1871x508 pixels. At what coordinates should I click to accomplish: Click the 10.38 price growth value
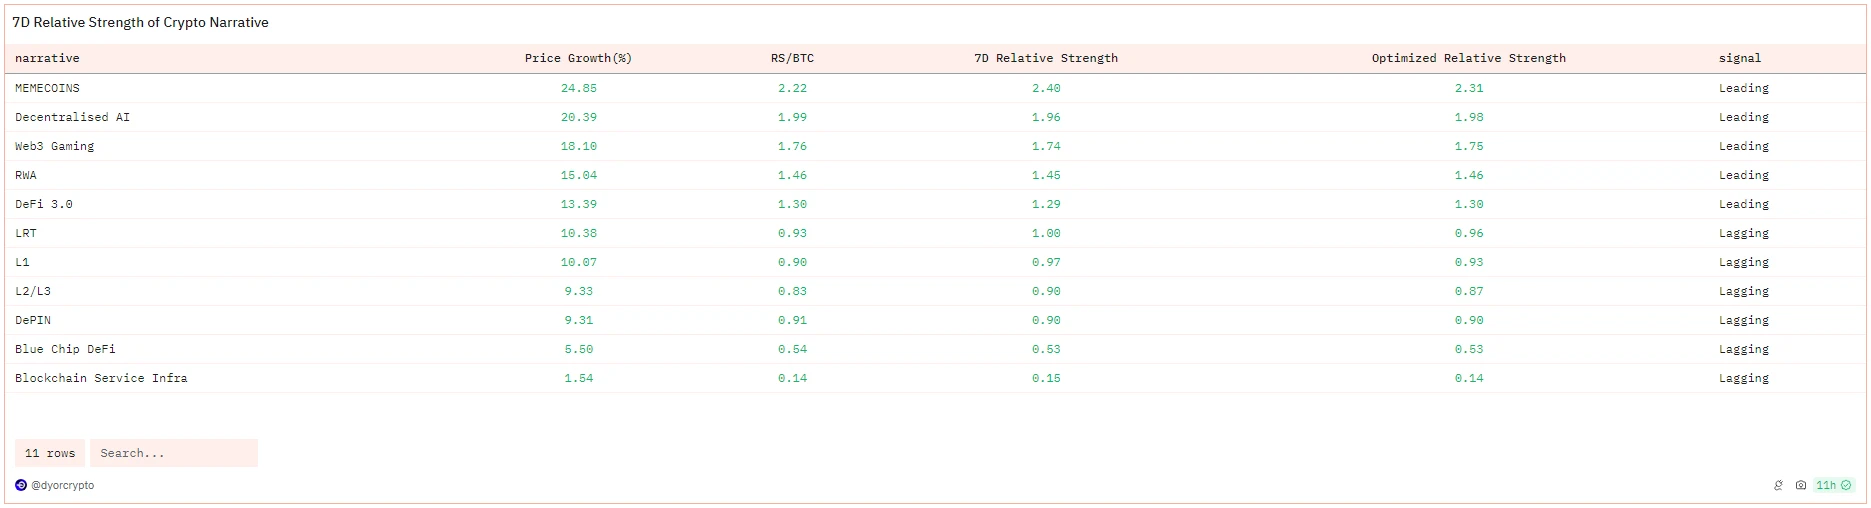[x=578, y=233]
